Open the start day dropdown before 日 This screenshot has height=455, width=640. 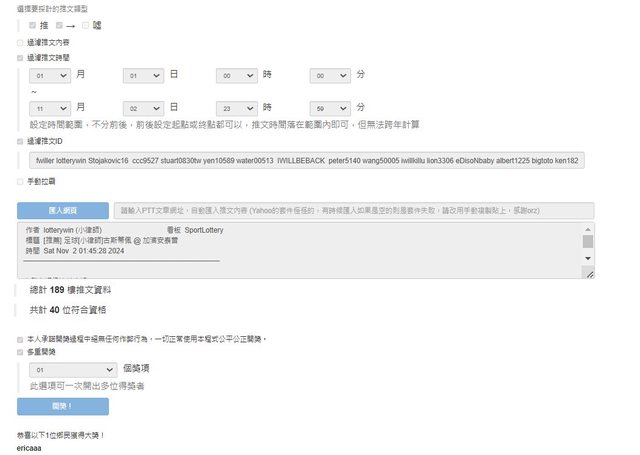click(143, 75)
